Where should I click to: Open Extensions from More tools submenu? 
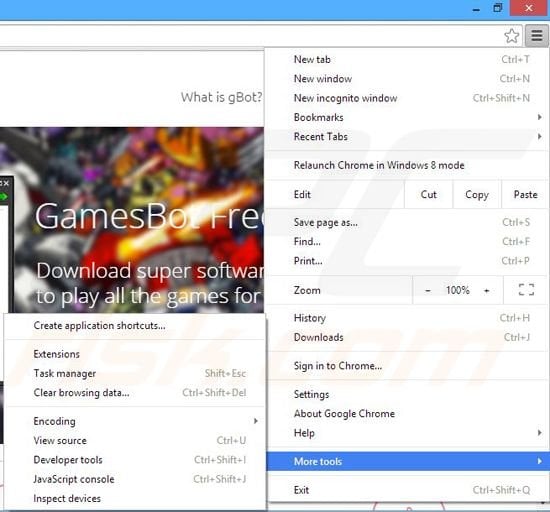135,354
